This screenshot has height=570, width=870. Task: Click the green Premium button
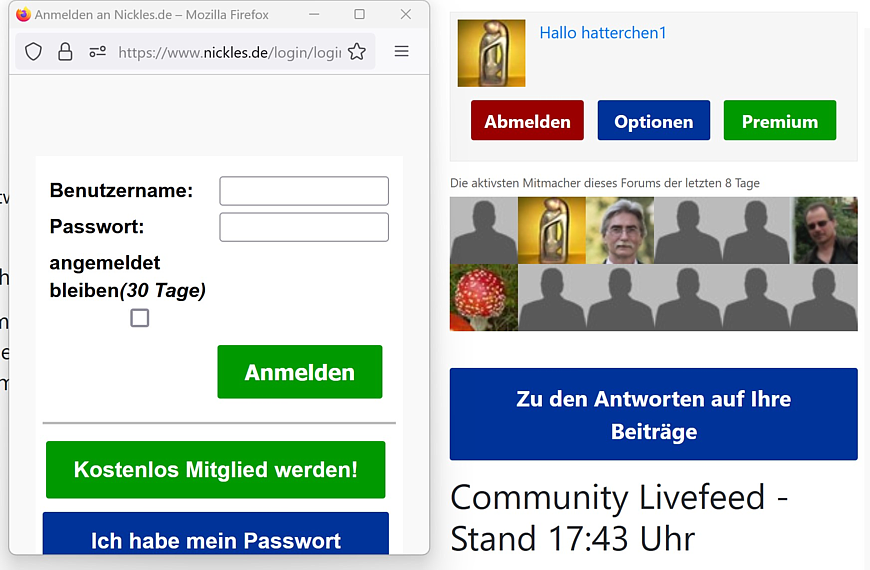[x=780, y=120]
